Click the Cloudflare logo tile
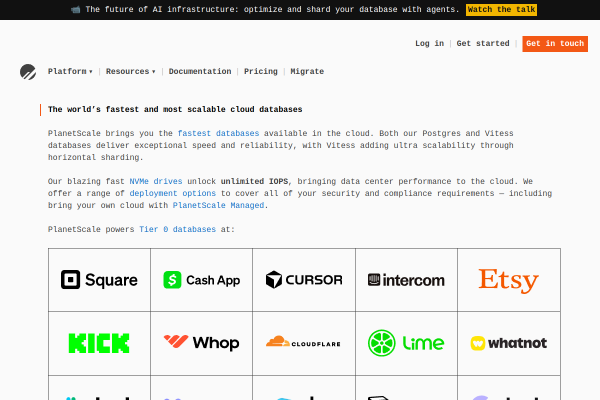Image resolution: width=600 pixels, height=400 pixels. tap(304, 343)
